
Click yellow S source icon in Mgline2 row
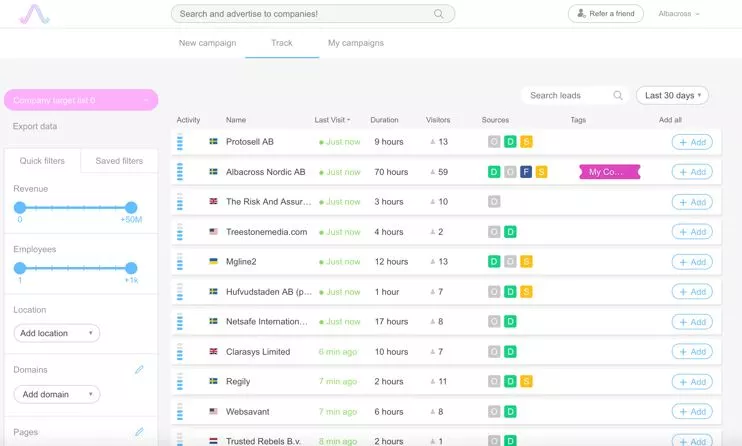click(x=526, y=261)
